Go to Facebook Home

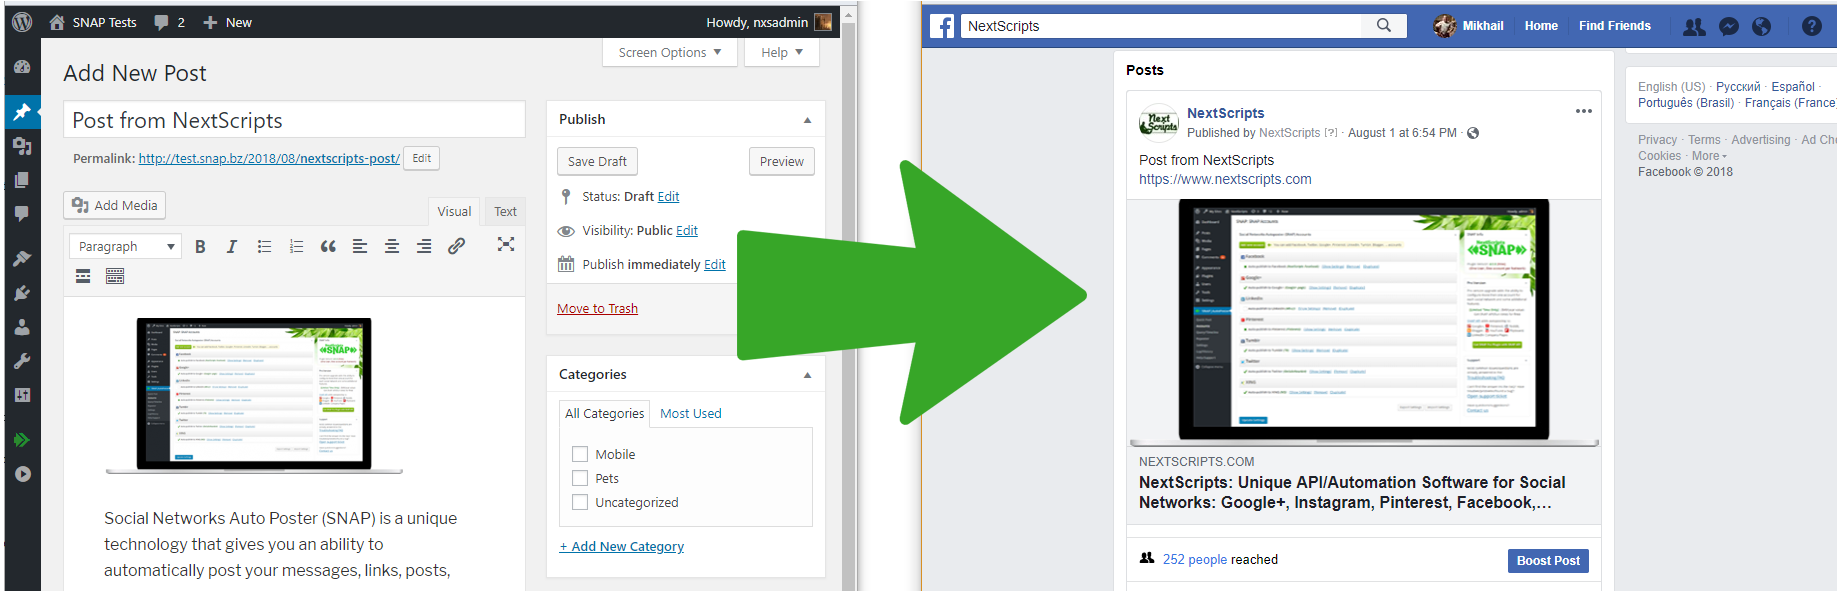(x=1541, y=26)
